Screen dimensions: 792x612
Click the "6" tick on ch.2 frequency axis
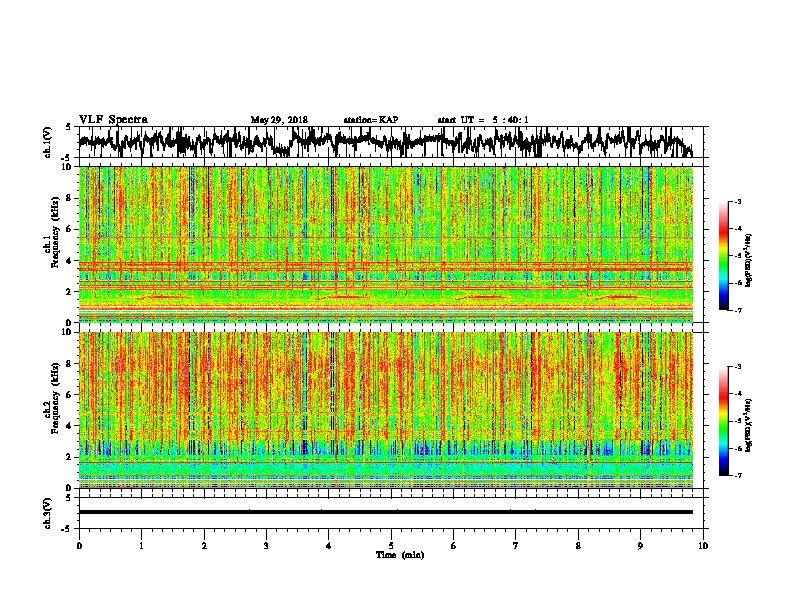click(x=69, y=394)
